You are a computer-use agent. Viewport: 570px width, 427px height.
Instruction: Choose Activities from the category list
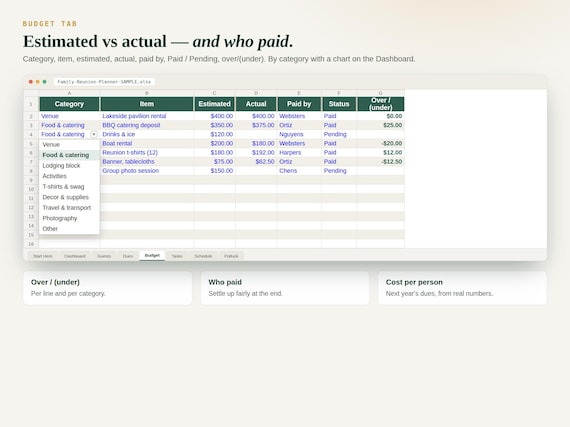[69, 176]
